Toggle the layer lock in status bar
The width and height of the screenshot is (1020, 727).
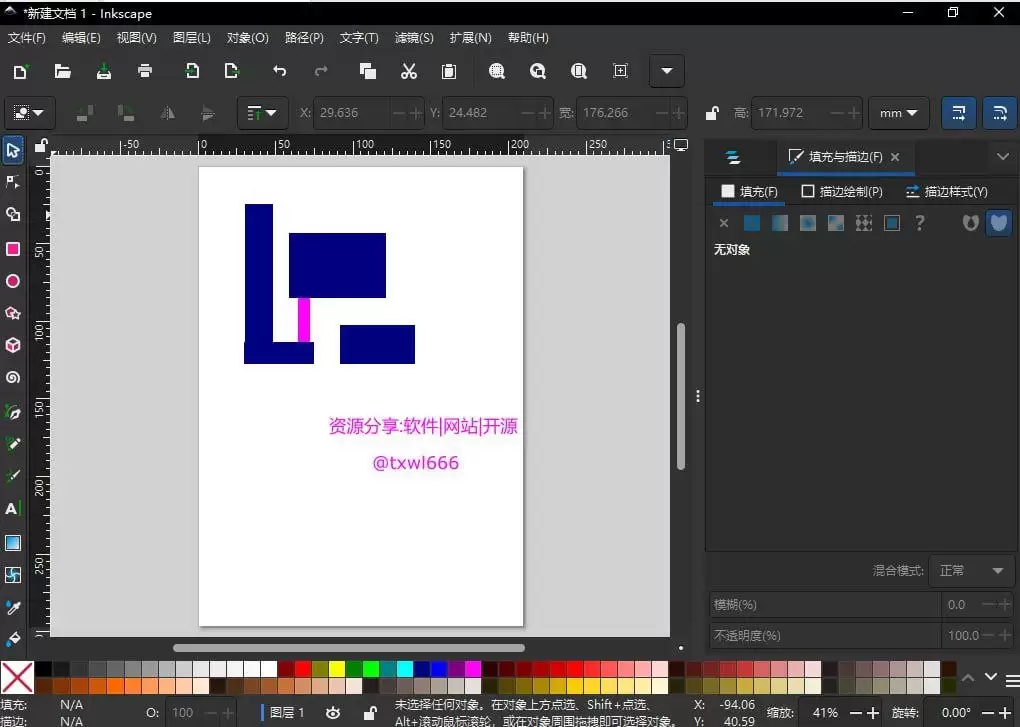pyautogui.click(x=369, y=713)
